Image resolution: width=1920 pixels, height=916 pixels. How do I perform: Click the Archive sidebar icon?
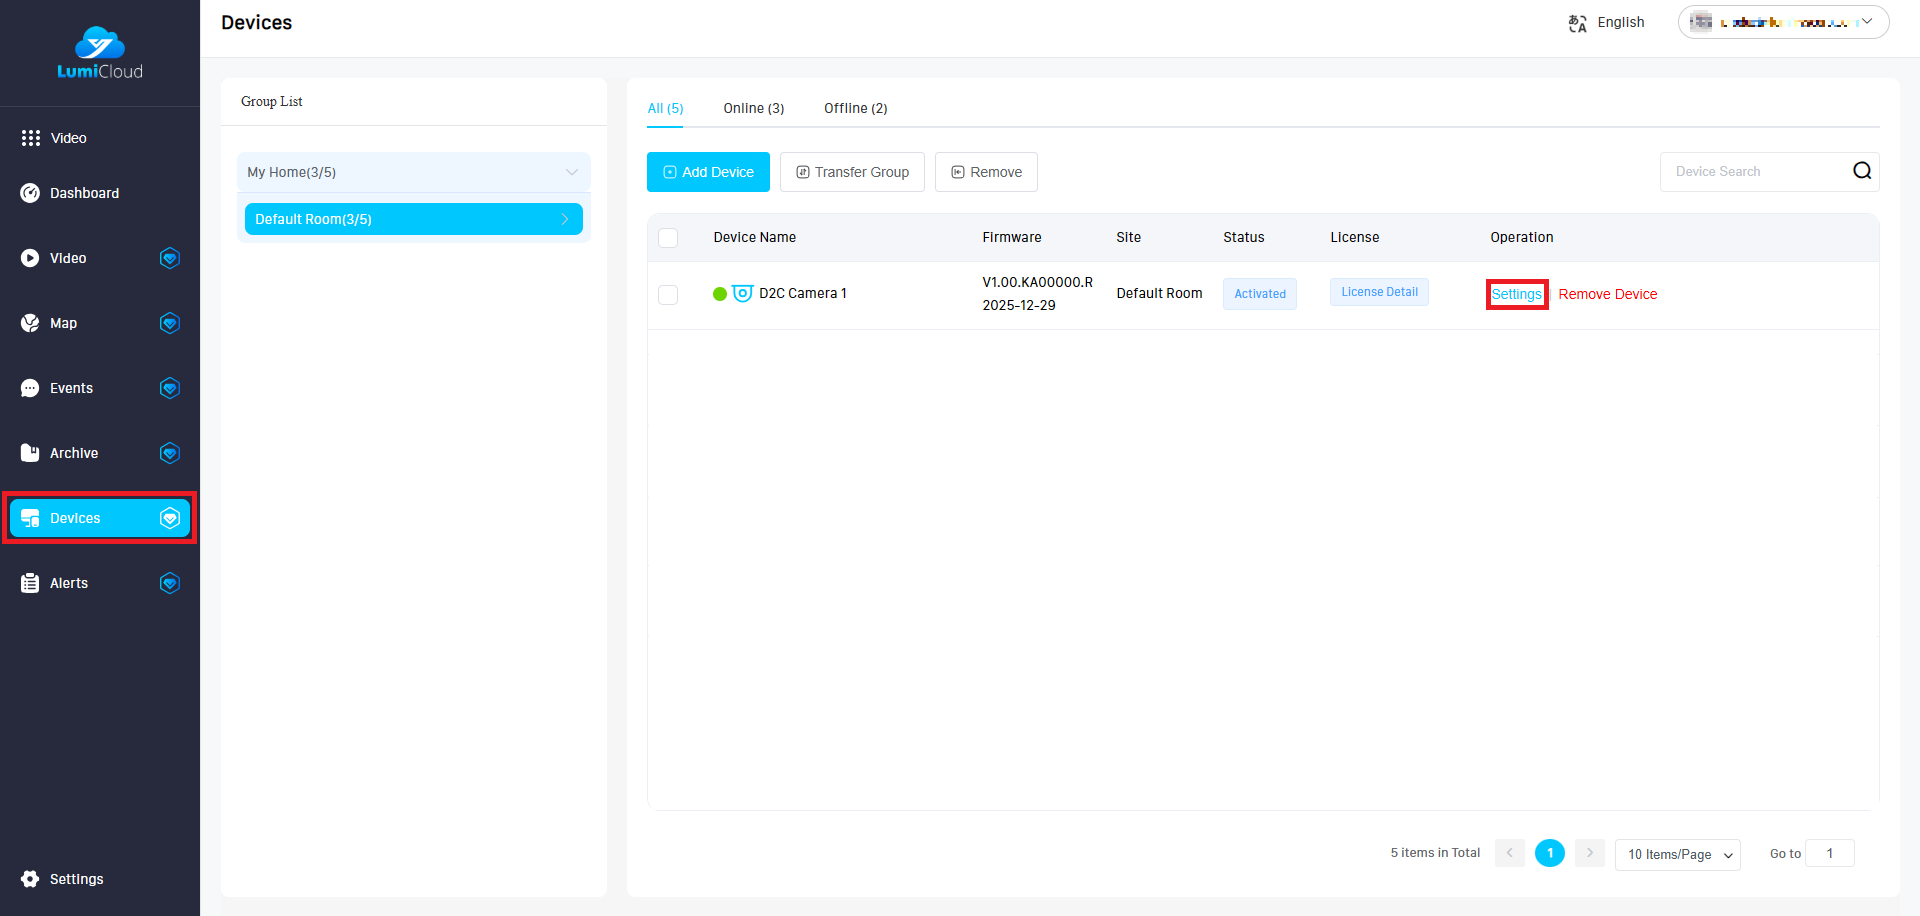pos(30,453)
